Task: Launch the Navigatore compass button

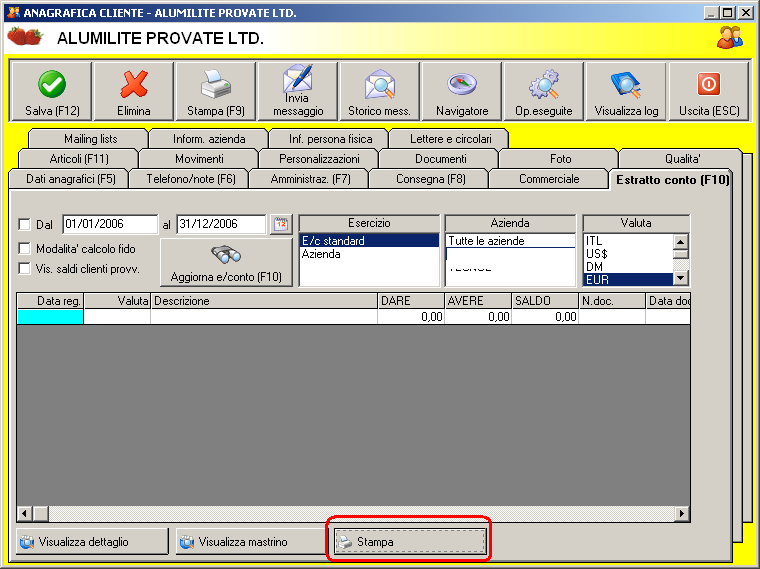Action: (461, 91)
